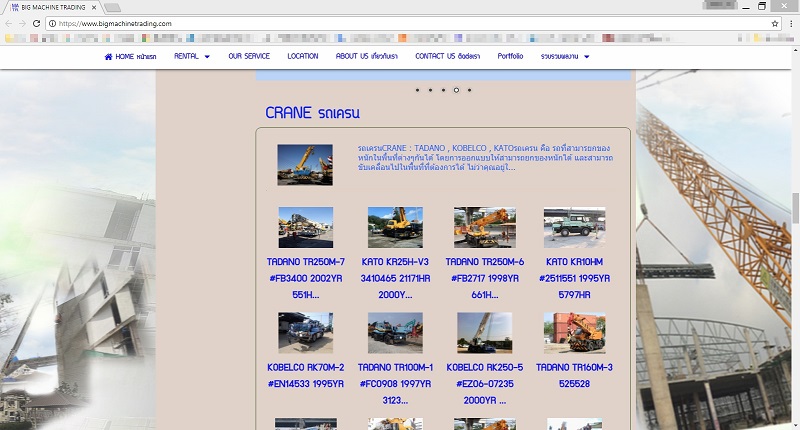This screenshot has width=800, height=430.
Task: Open TADANO TR250M-7 crane photo
Action: [306, 227]
